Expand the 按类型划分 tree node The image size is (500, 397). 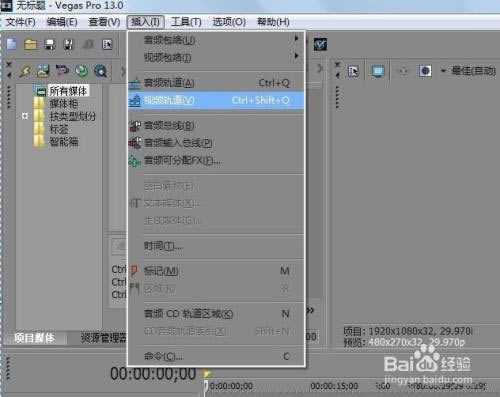(x=25, y=116)
